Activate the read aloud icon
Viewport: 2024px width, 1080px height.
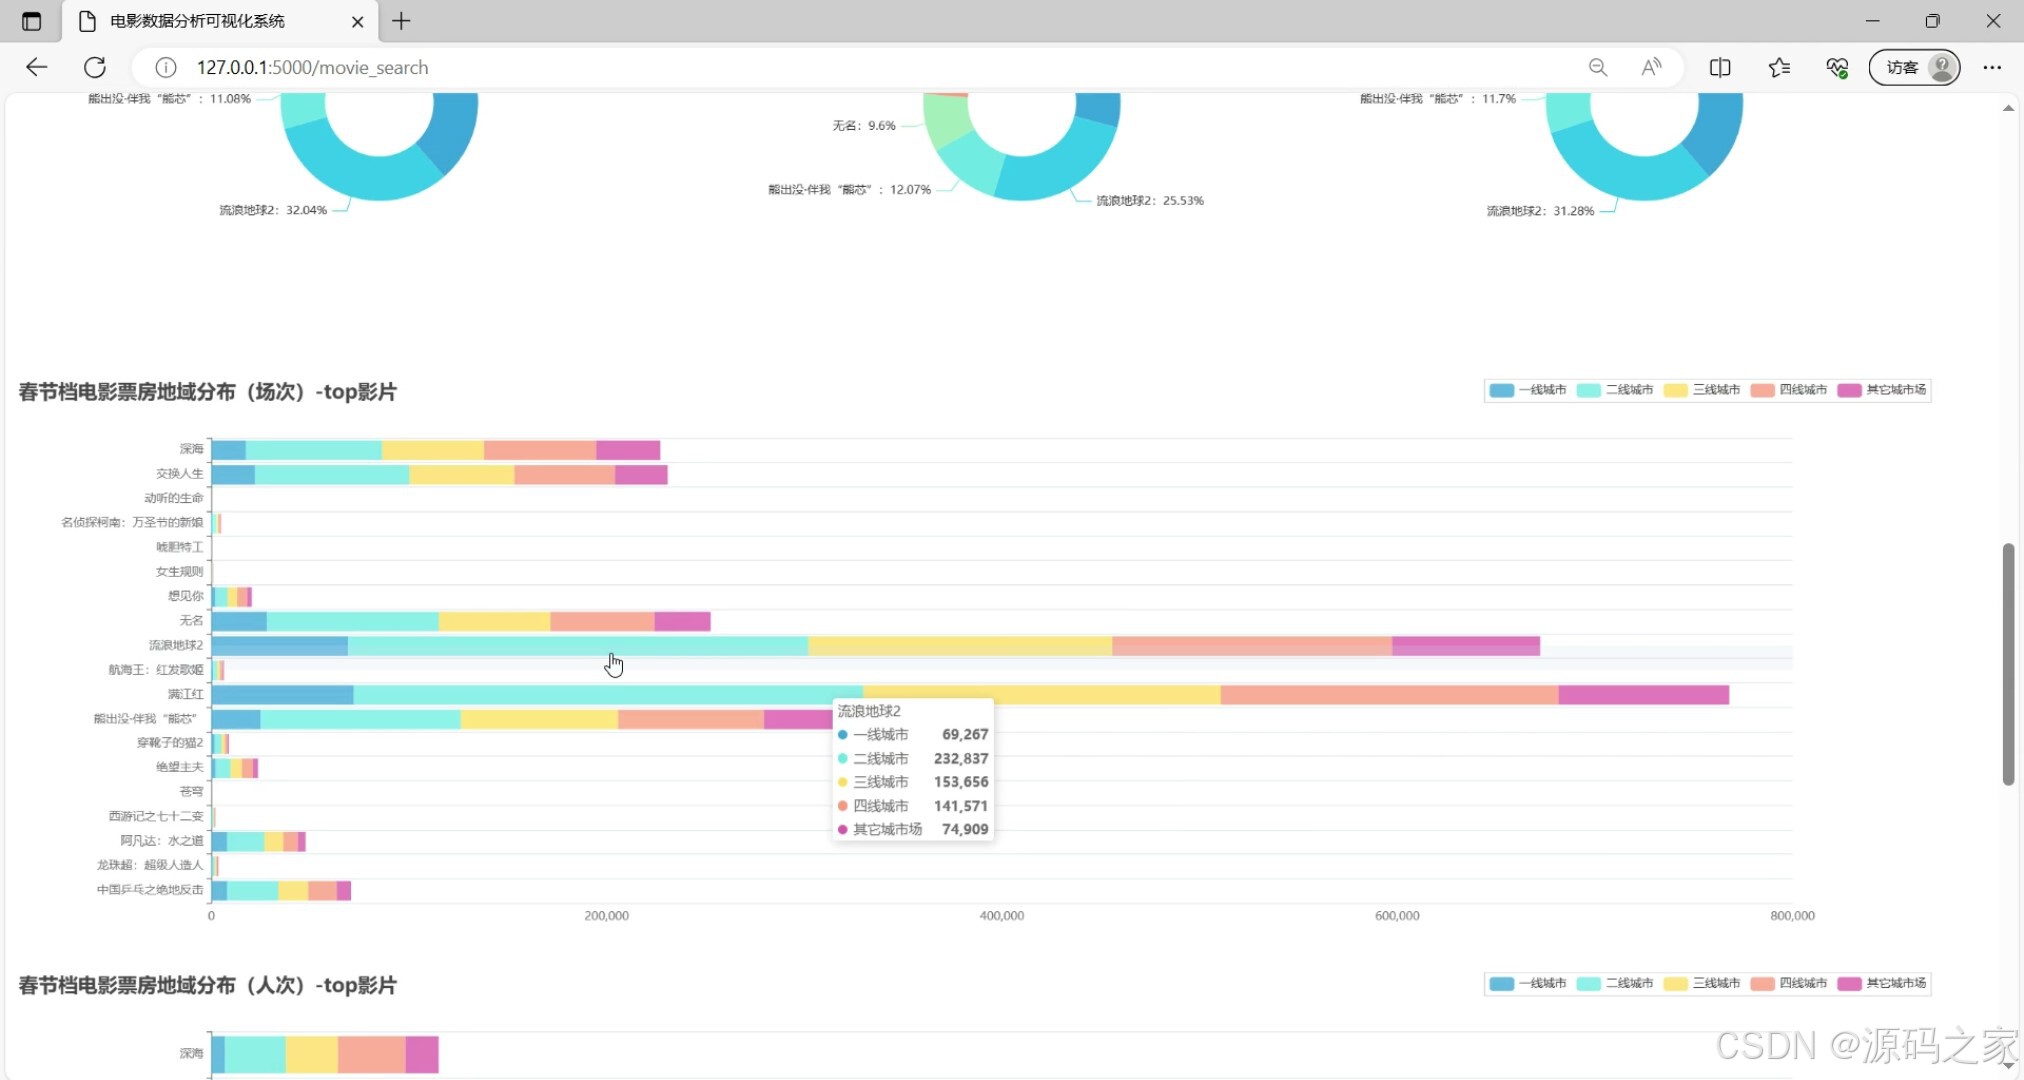coord(1651,67)
